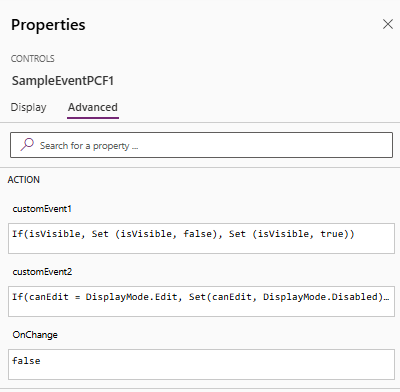Edit the customEvent1 formula box
This screenshot has width=400, height=392.
(201, 238)
